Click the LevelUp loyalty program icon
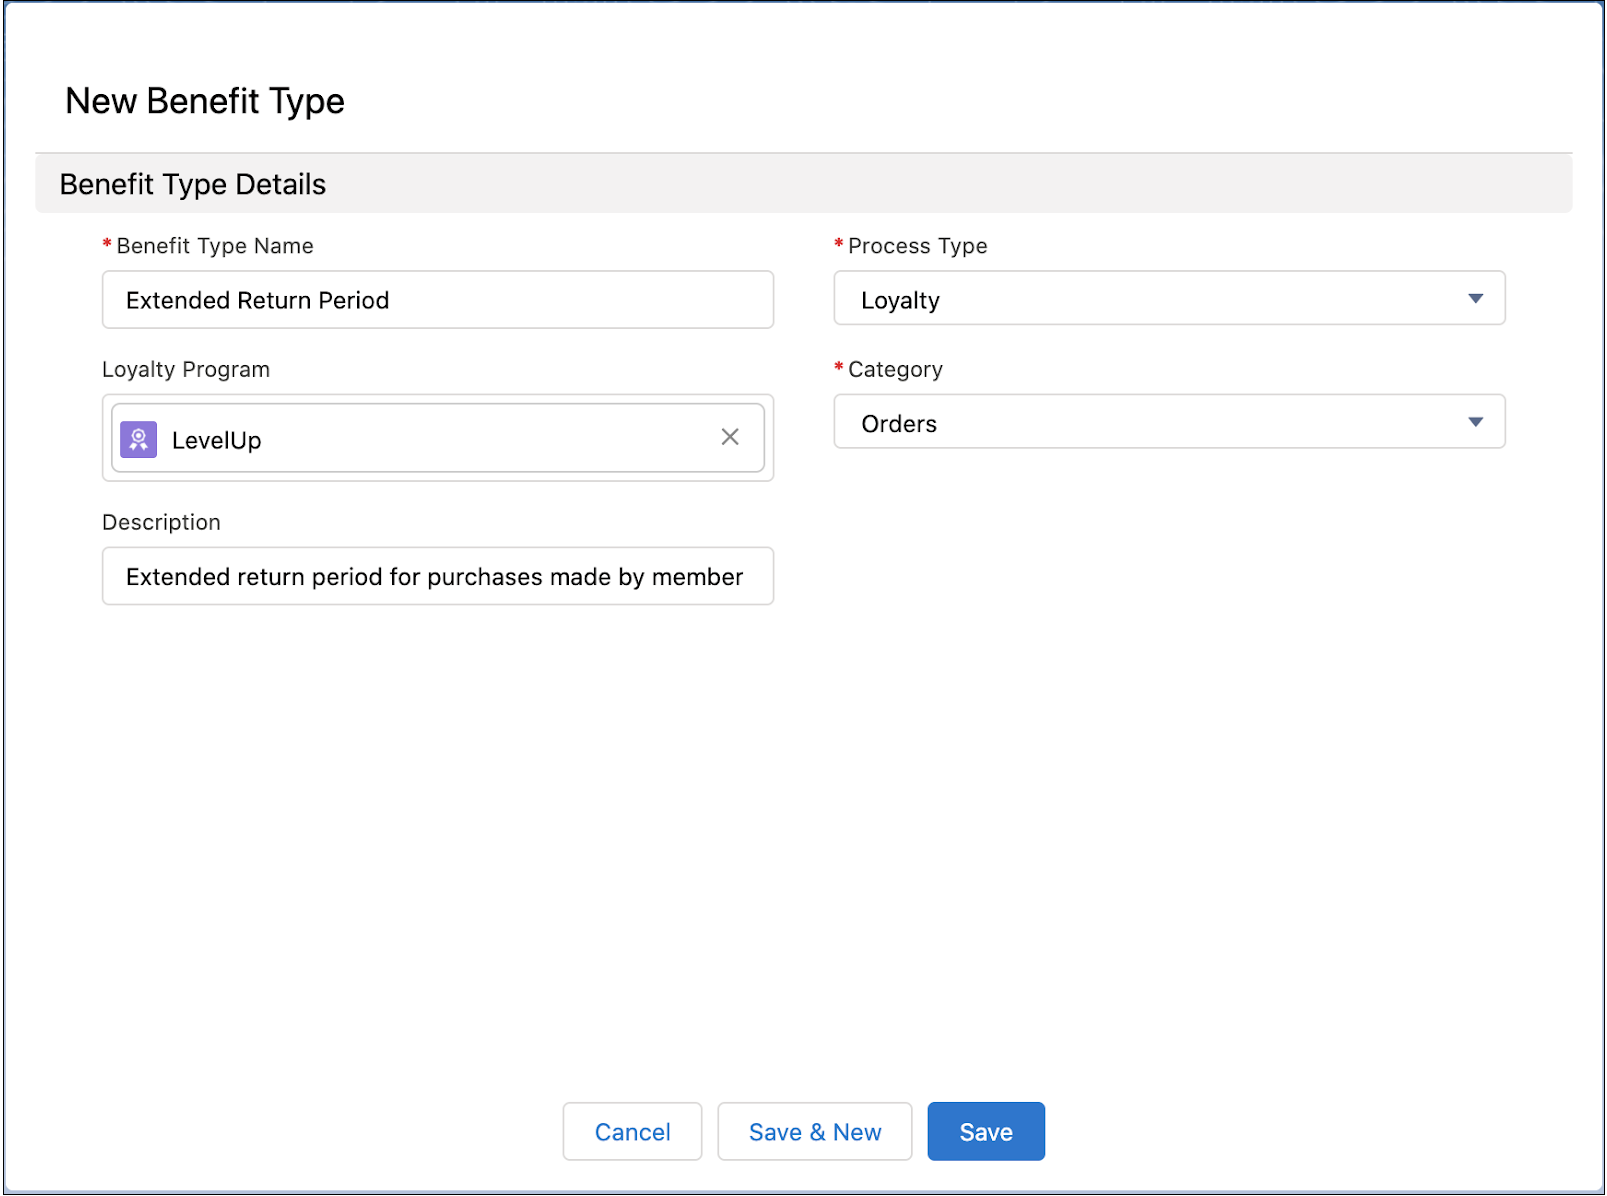1607x1196 pixels. tap(138, 439)
